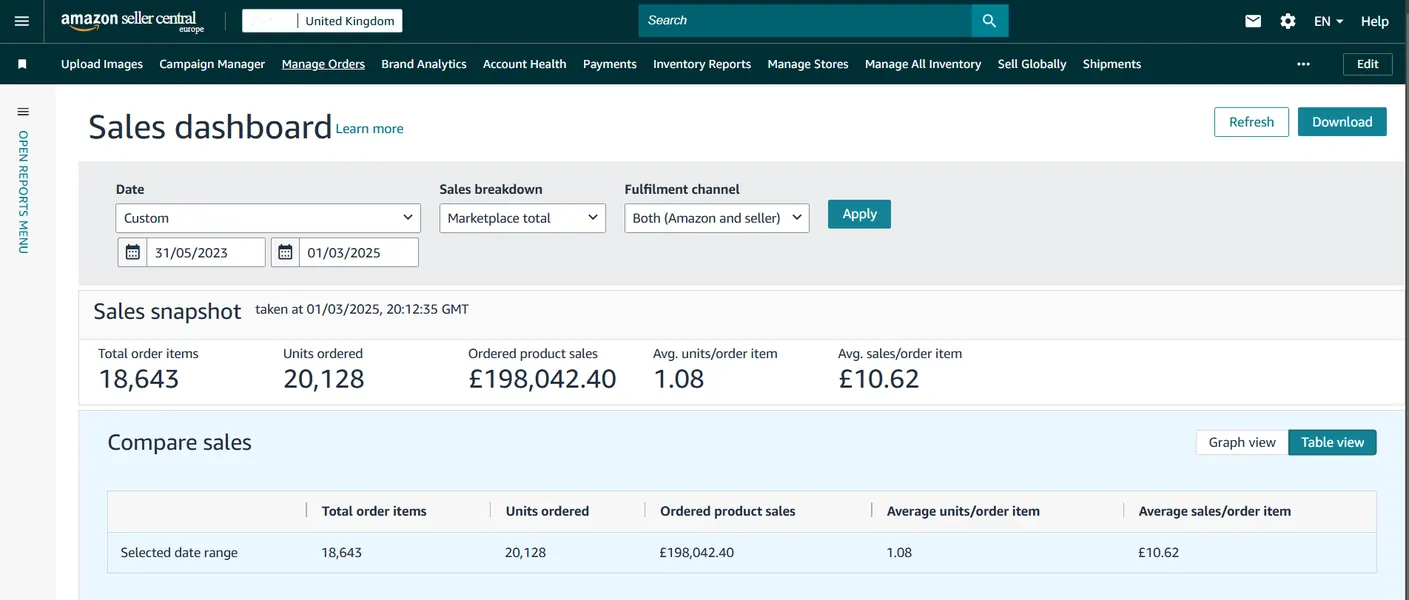
Task: Open the settings gear icon
Action: point(1288,21)
